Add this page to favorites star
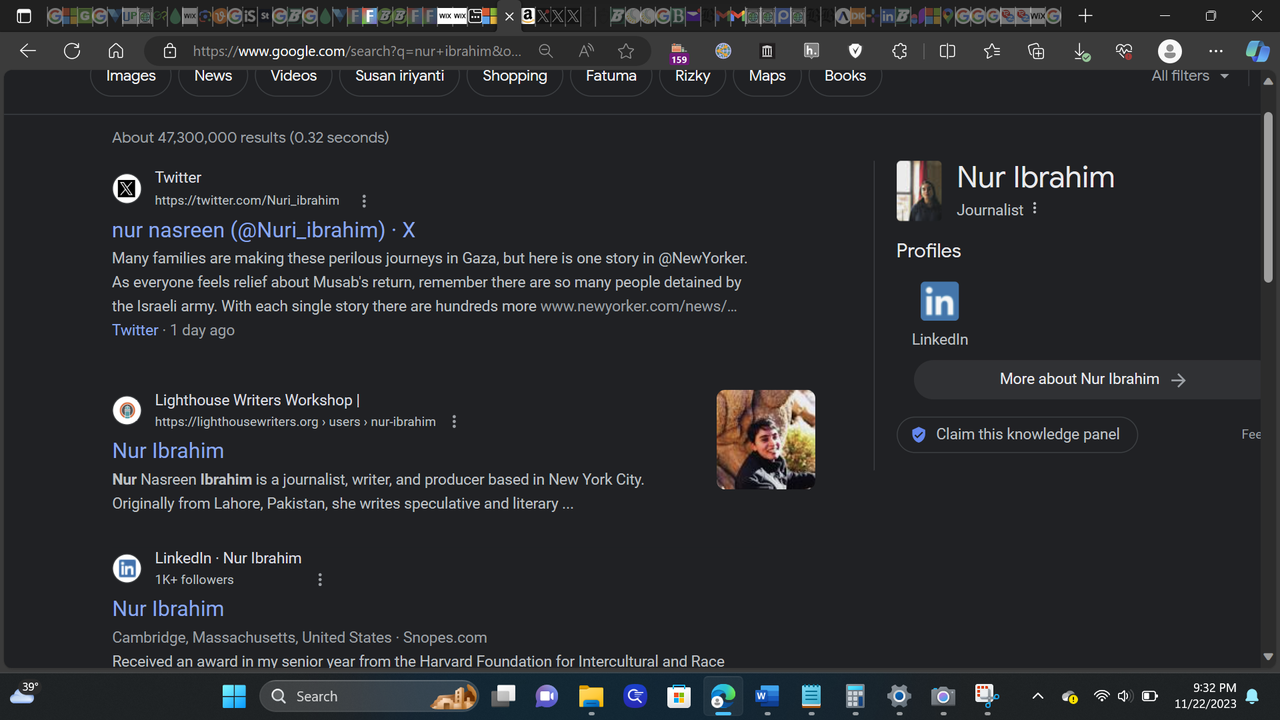Screen dimensions: 1280x720 coord(626,51)
